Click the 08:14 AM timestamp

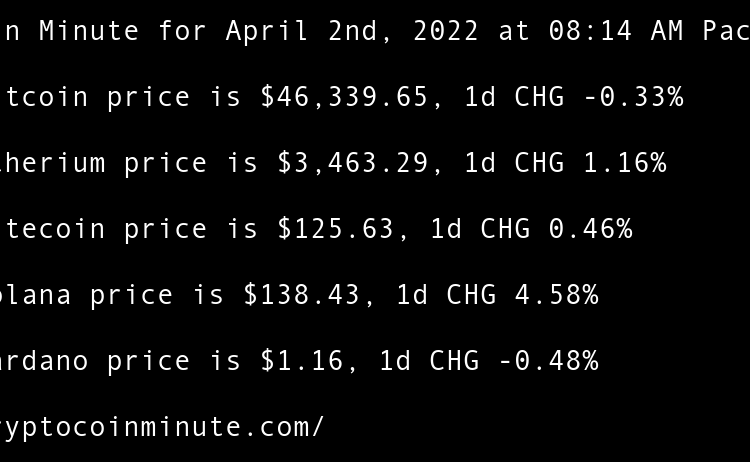(x=615, y=31)
